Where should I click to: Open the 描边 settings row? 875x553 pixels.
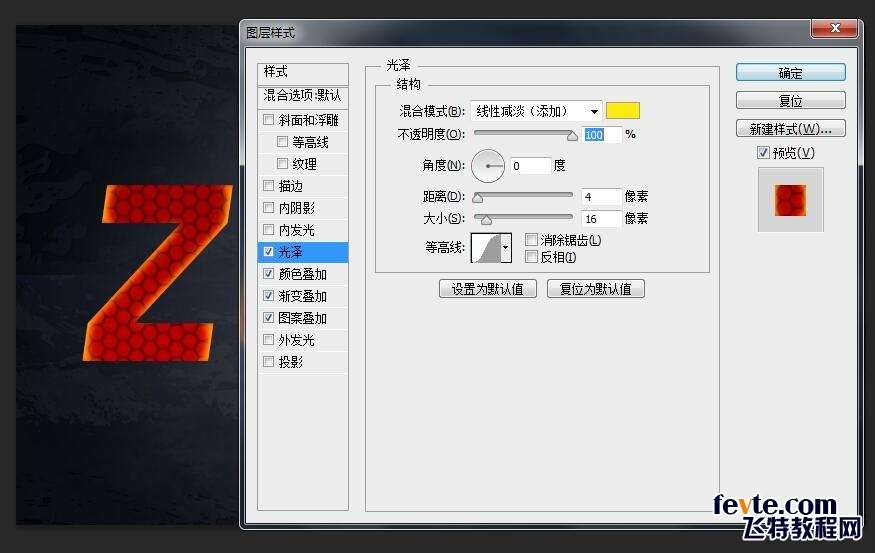[x=303, y=186]
